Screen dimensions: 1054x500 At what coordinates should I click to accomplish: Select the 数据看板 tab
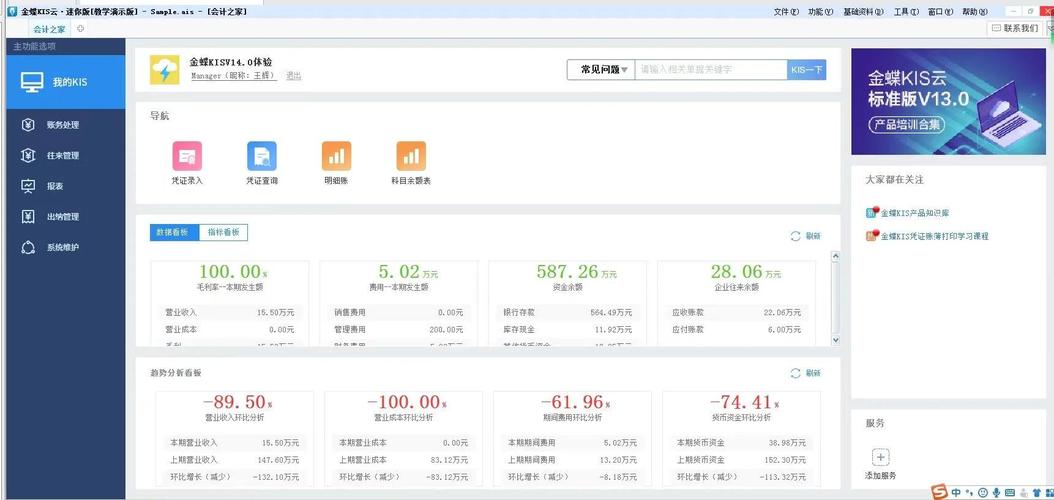point(175,233)
